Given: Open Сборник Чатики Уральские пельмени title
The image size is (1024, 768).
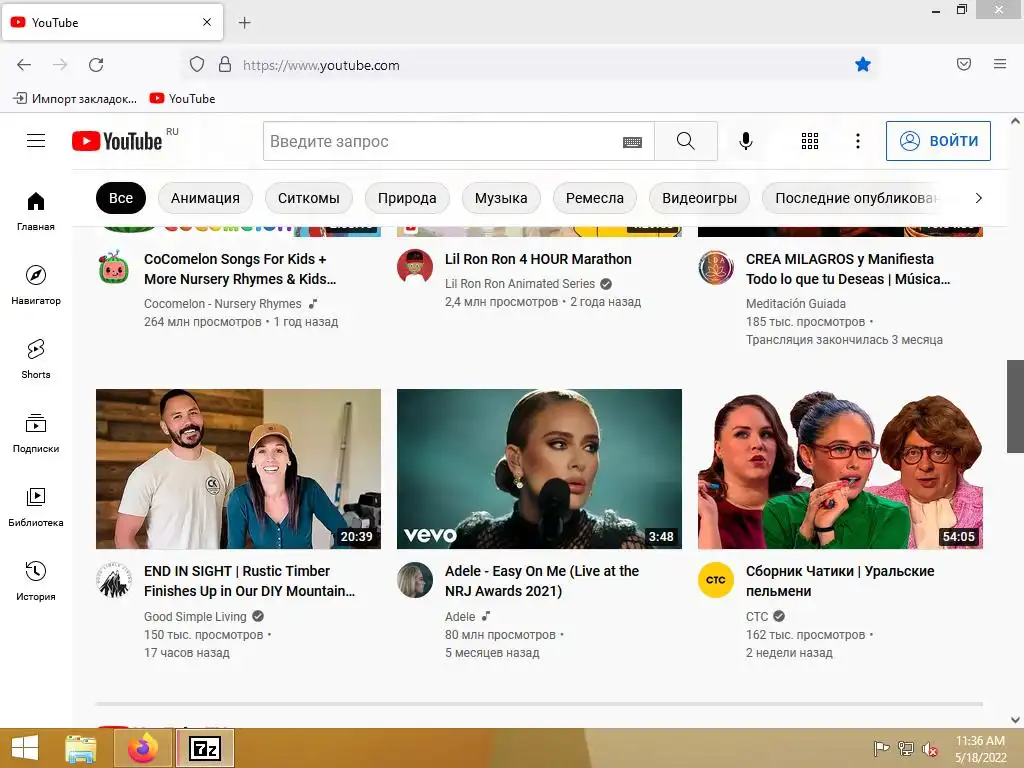Looking at the screenshot, I should (840, 581).
